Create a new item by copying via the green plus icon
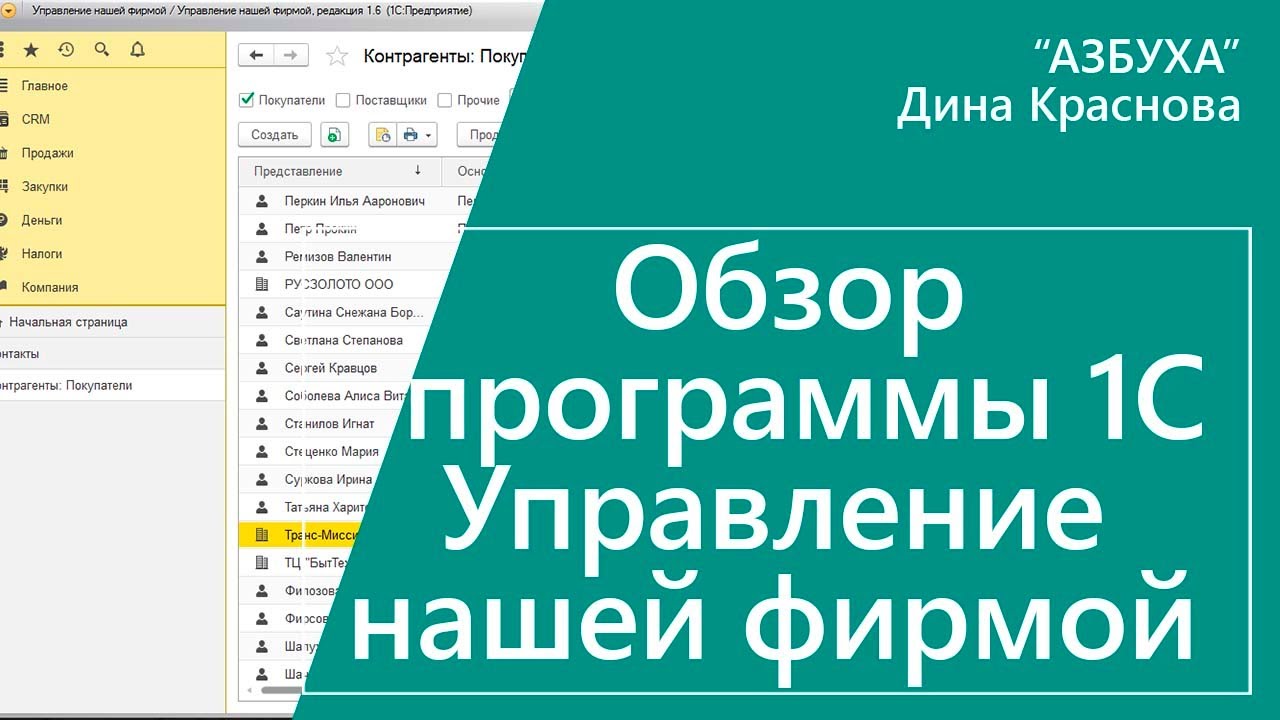Viewport: 1280px width, 720px height. (x=334, y=135)
